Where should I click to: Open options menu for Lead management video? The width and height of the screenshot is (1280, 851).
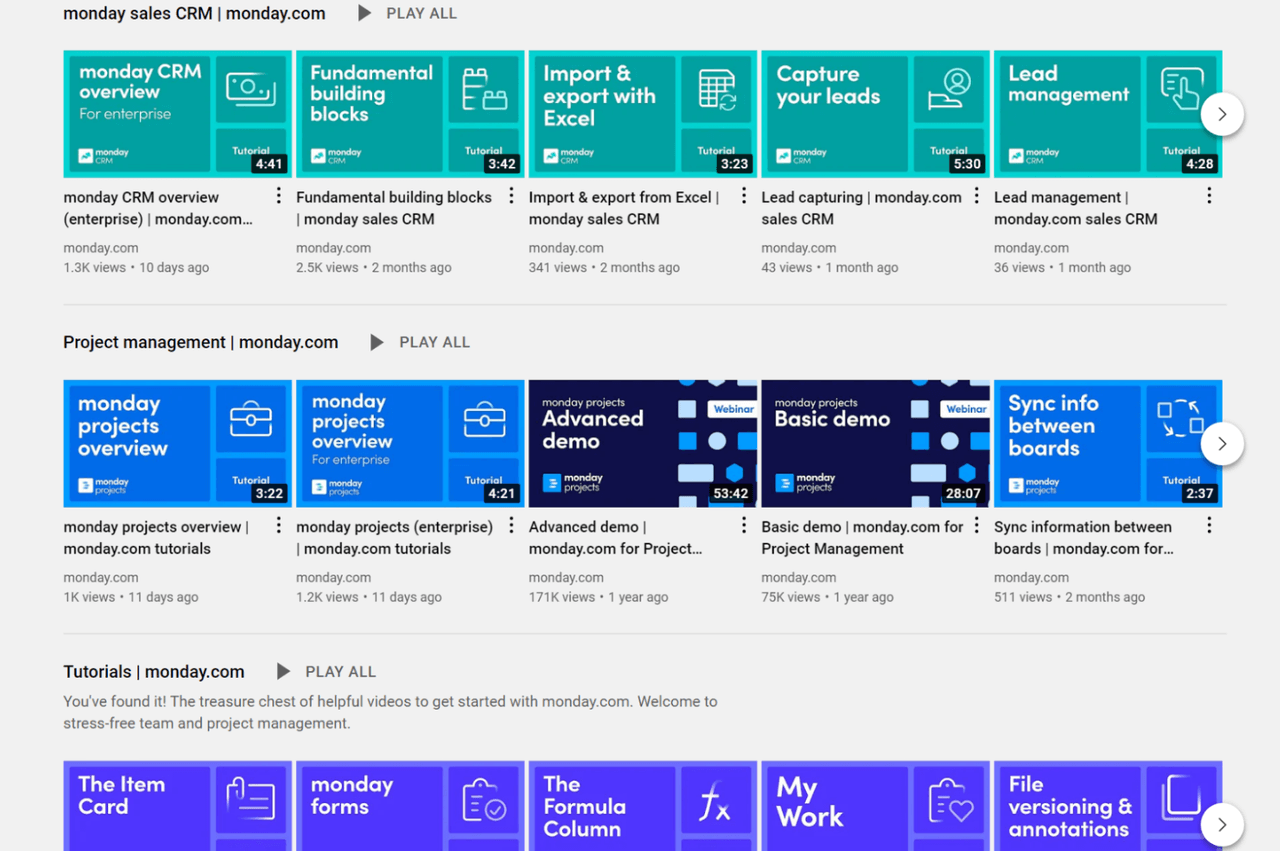(x=1209, y=196)
